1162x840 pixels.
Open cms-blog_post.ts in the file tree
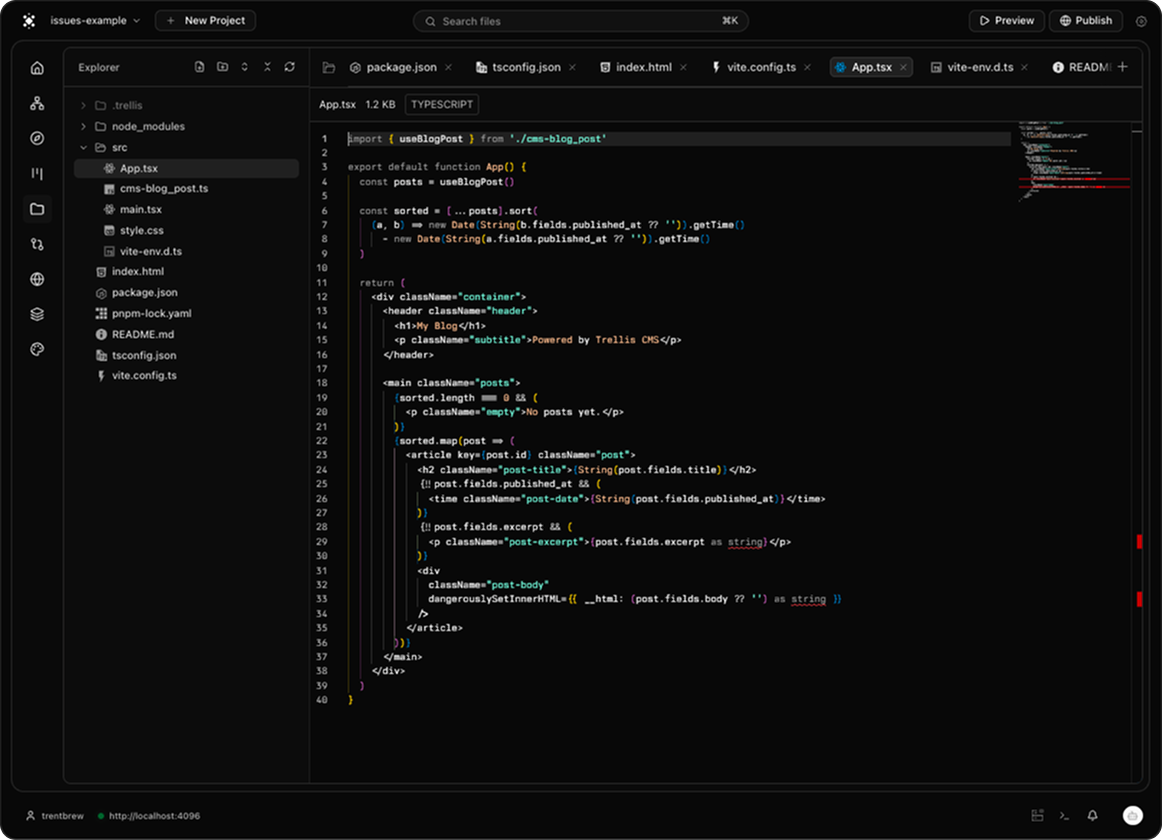pos(187,189)
